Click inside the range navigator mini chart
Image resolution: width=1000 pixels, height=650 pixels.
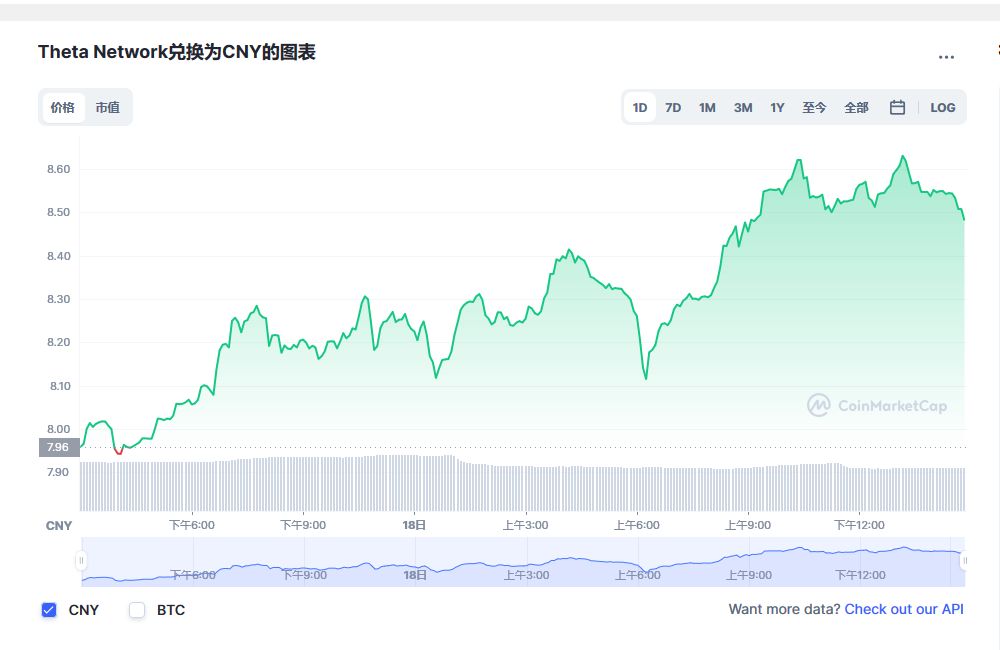(523, 561)
